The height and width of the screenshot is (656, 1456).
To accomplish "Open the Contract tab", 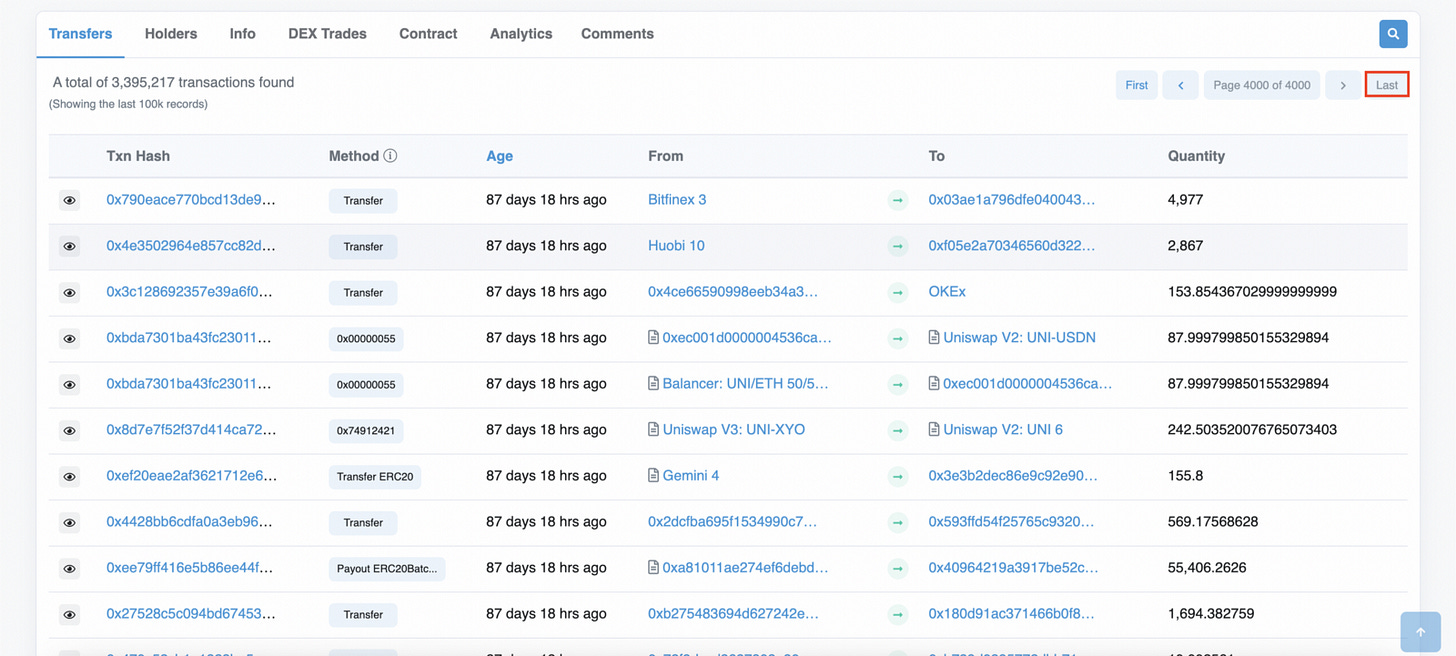I will click(428, 34).
